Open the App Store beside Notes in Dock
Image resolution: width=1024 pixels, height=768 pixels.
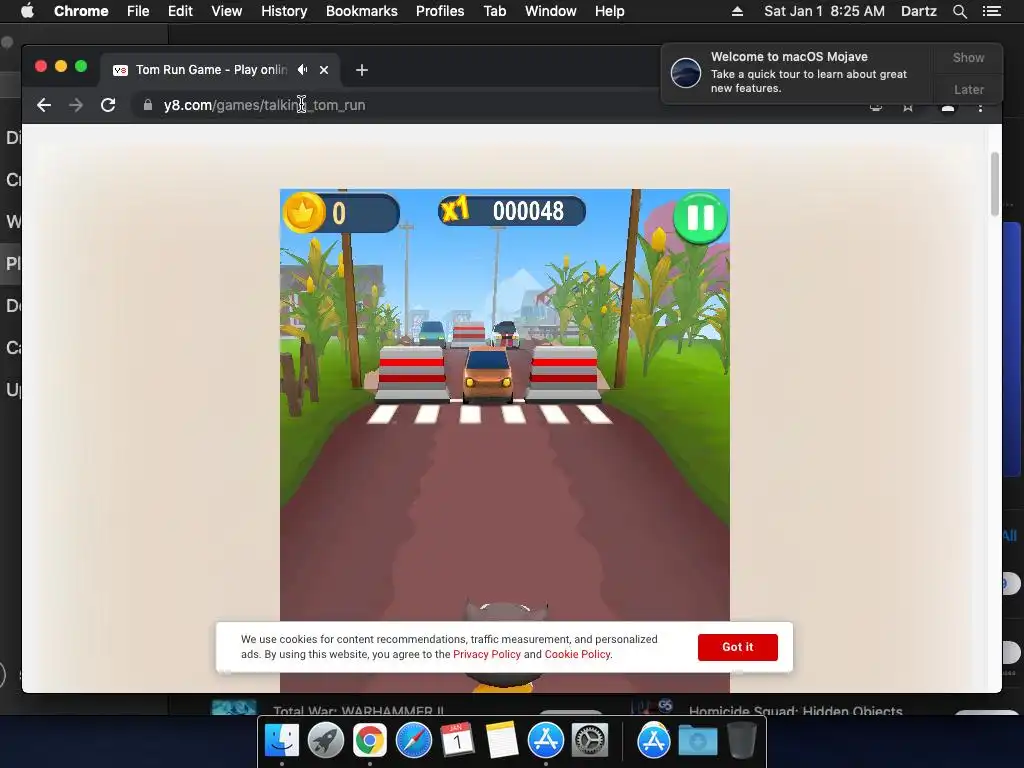pos(545,741)
